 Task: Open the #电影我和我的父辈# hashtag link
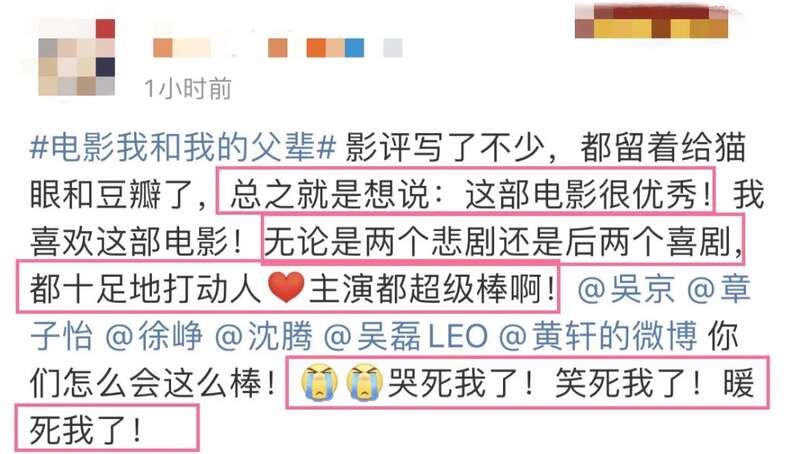click(183, 147)
